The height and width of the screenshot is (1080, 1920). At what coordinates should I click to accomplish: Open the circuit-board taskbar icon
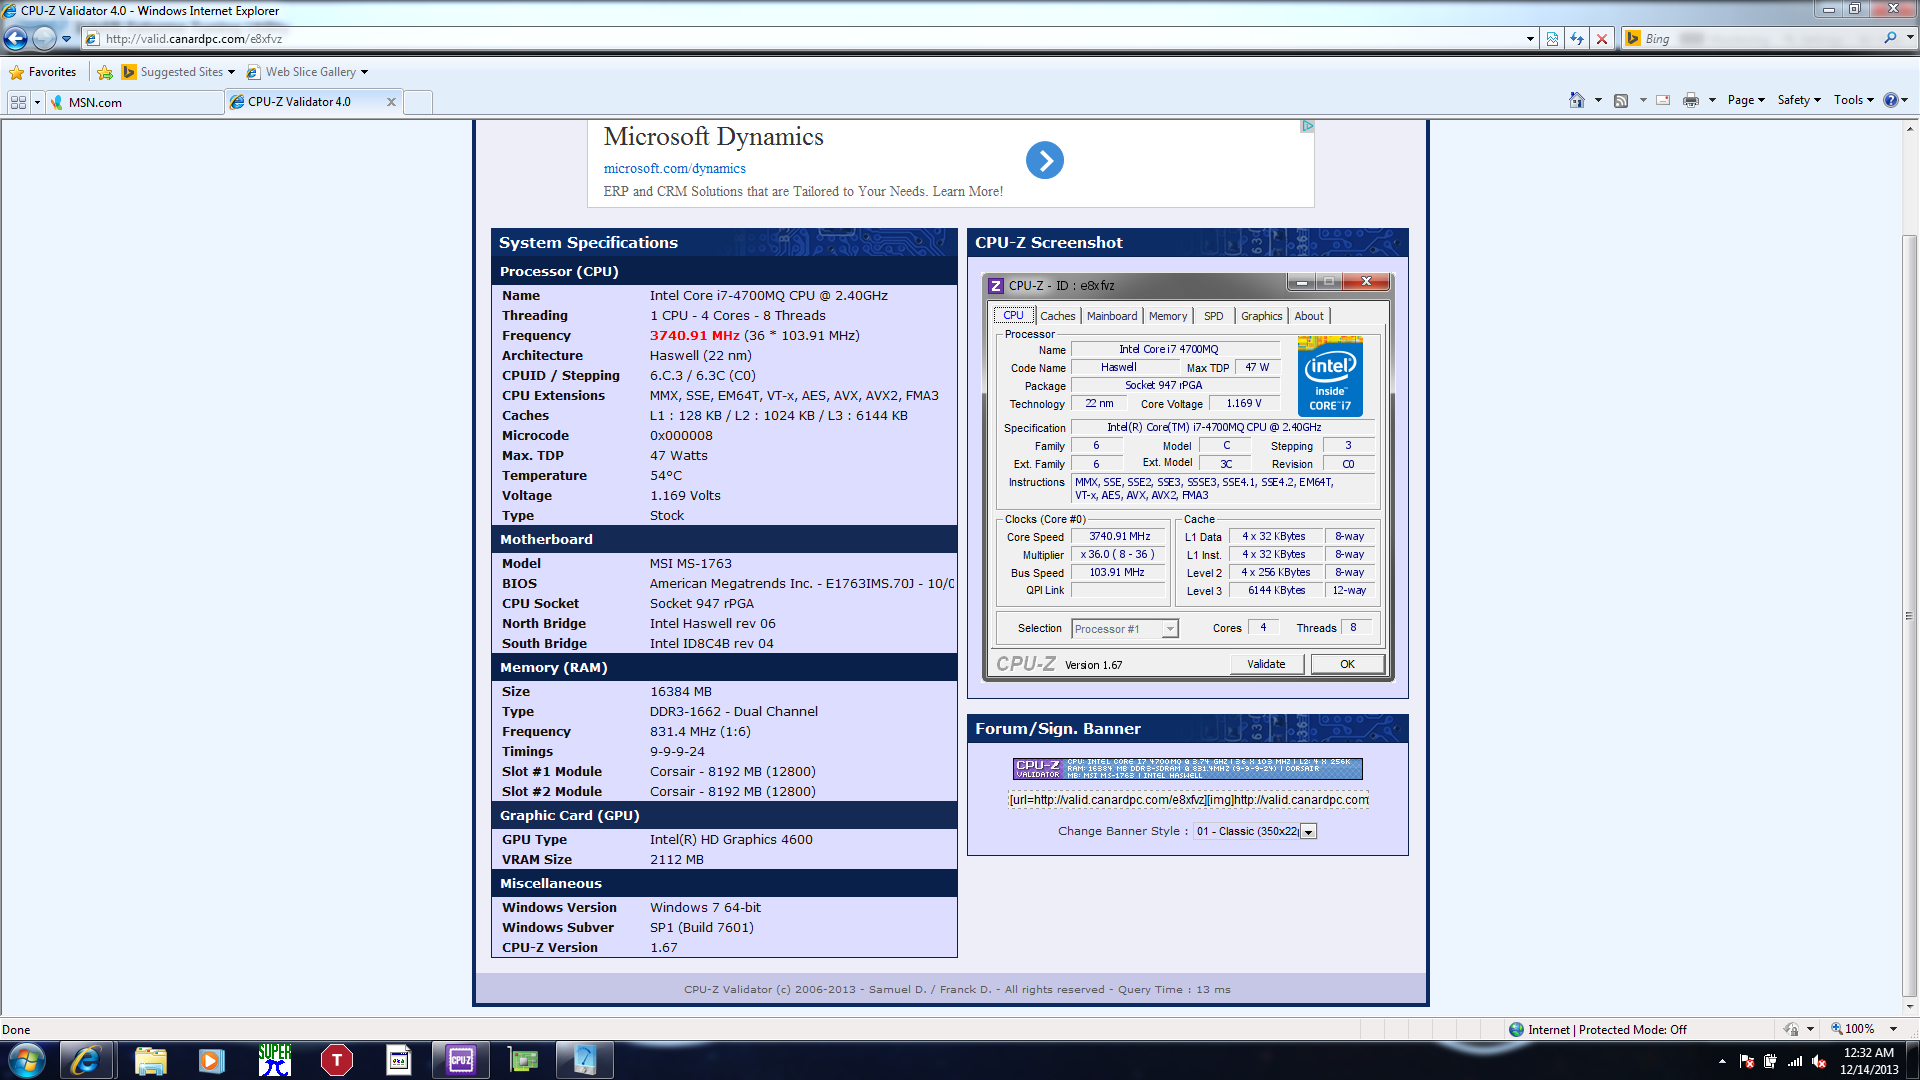[x=523, y=1060]
